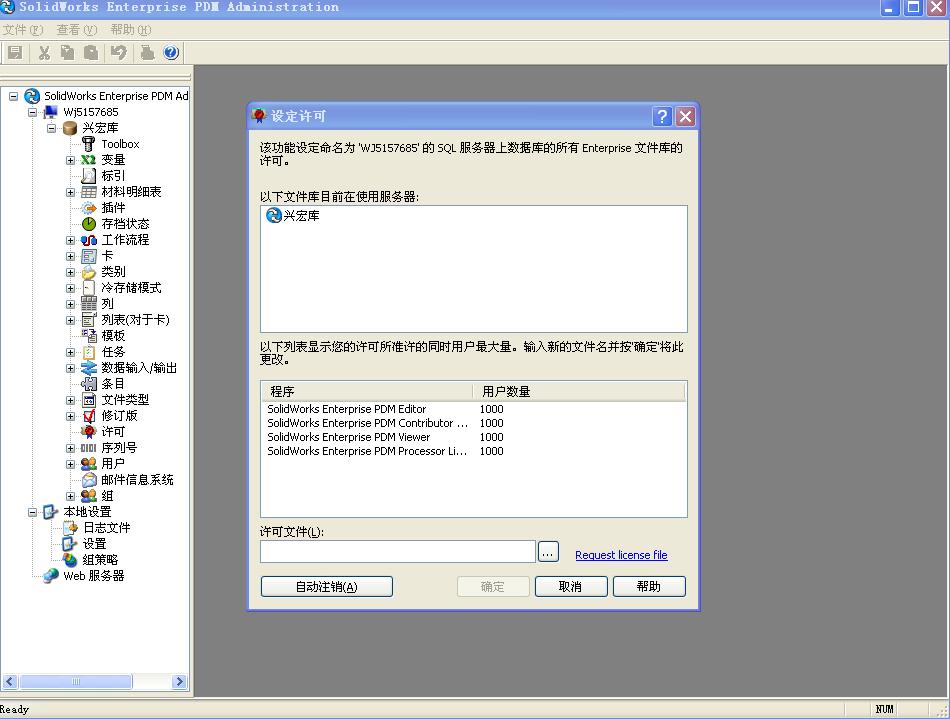Click the Cut scissors toolbar icon
The image size is (950, 719).
44,53
